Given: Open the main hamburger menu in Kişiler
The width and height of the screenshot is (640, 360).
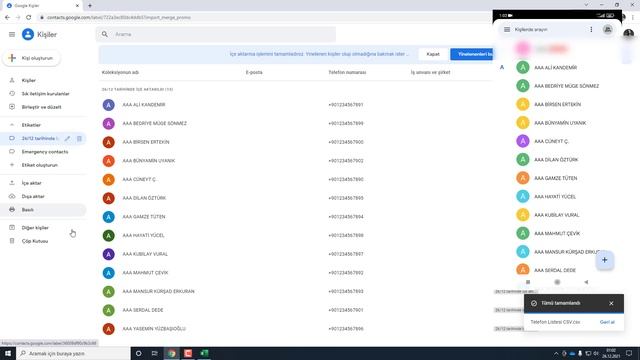Looking at the screenshot, I should [x=12, y=35].
